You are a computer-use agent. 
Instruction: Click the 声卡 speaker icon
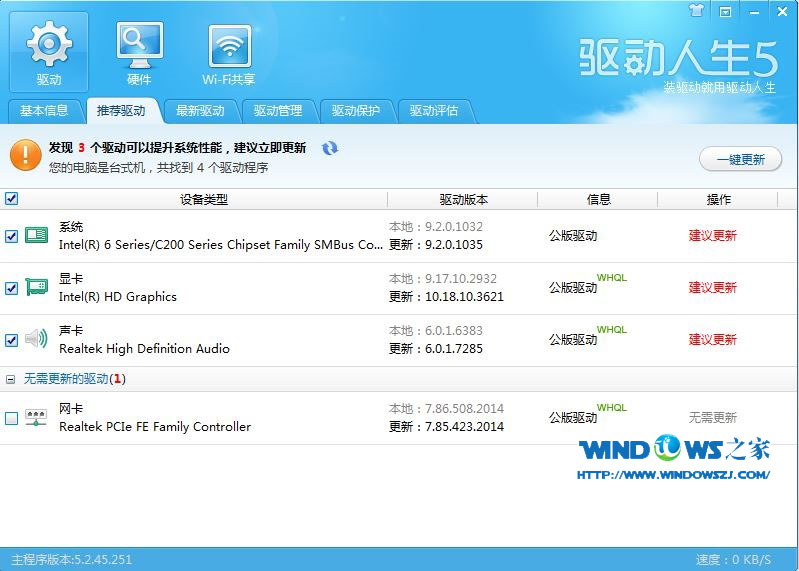pyautogui.click(x=37, y=338)
